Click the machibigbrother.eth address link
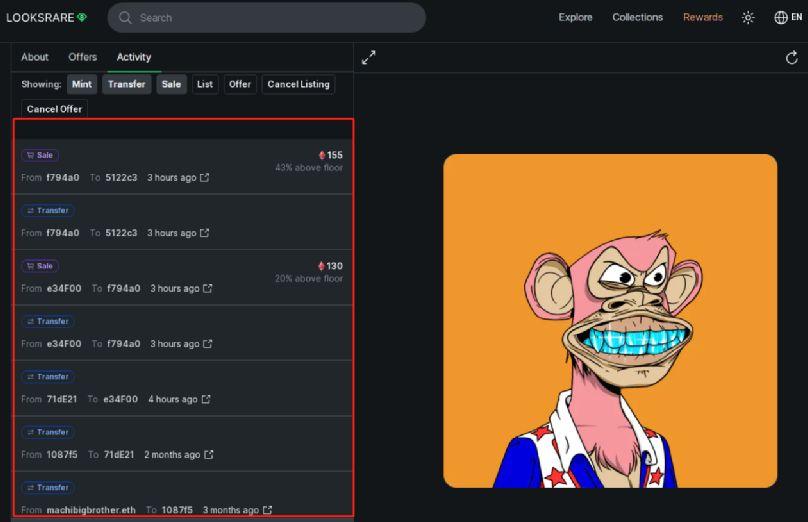 [x=91, y=510]
